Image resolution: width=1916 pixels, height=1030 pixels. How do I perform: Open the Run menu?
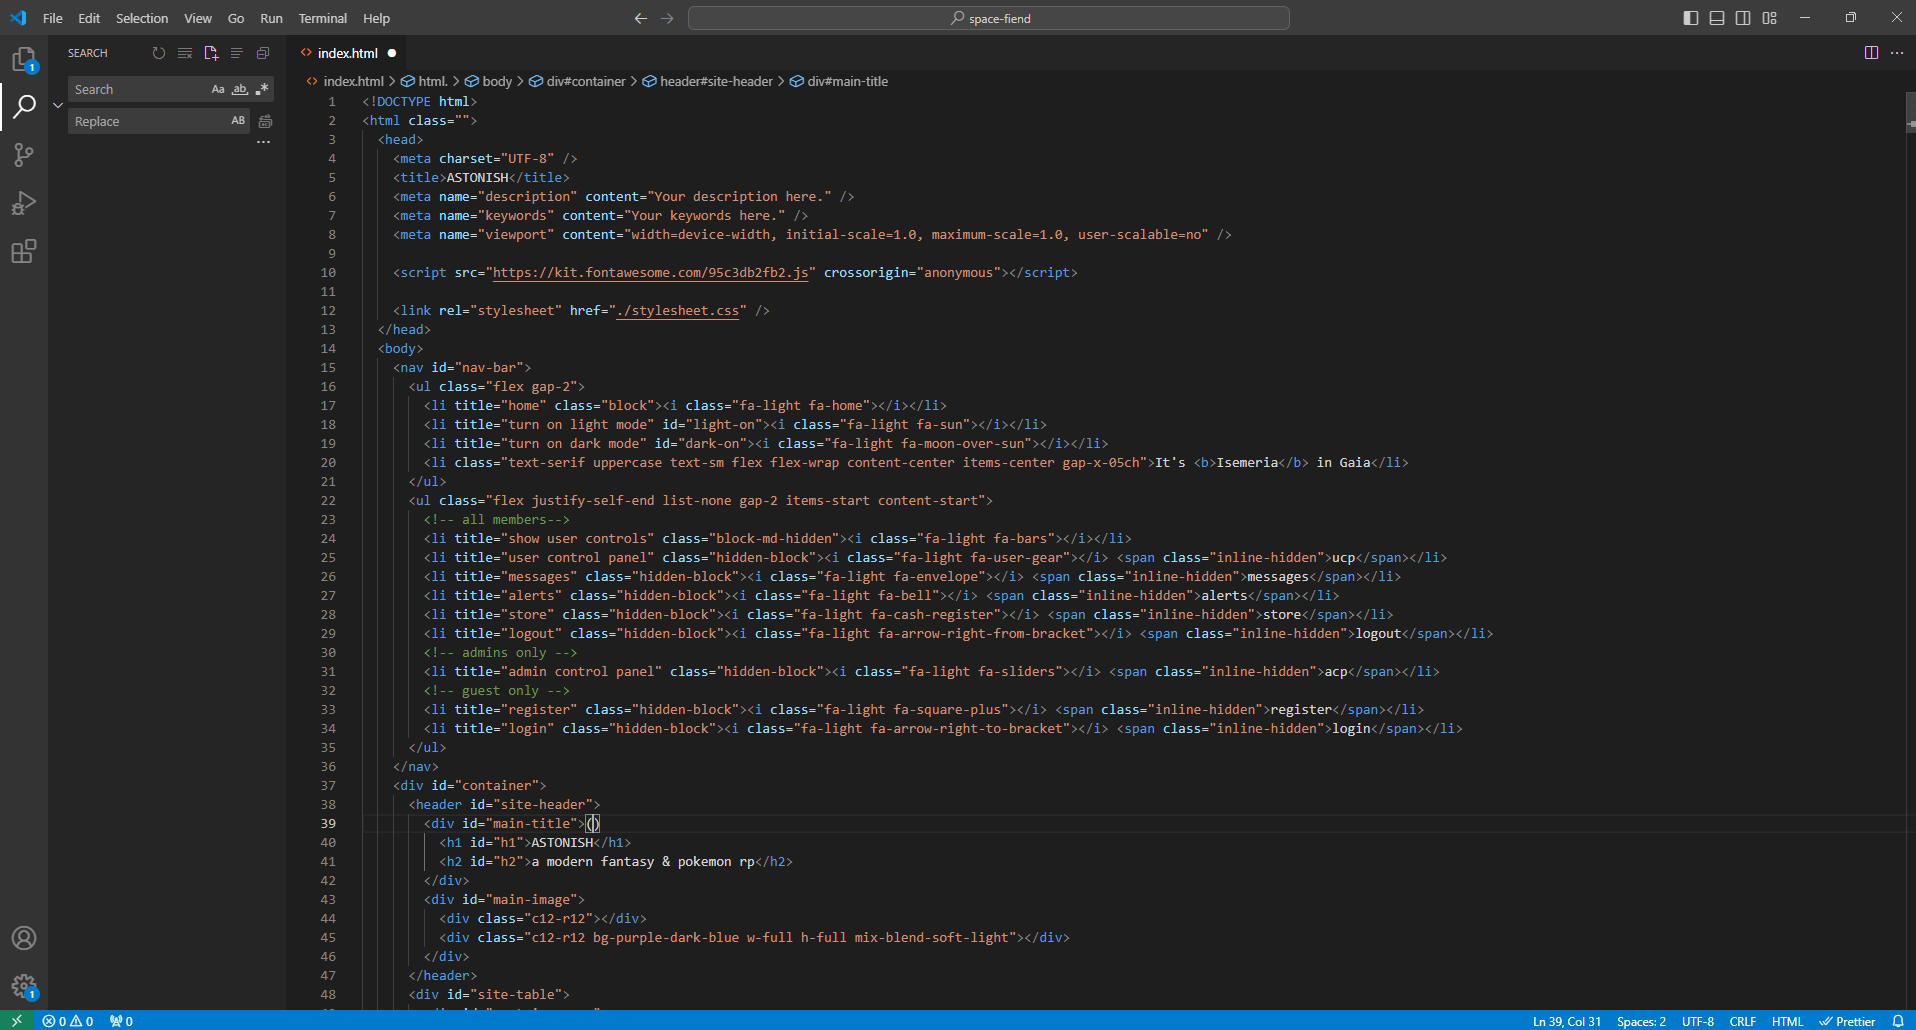(x=271, y=18)
